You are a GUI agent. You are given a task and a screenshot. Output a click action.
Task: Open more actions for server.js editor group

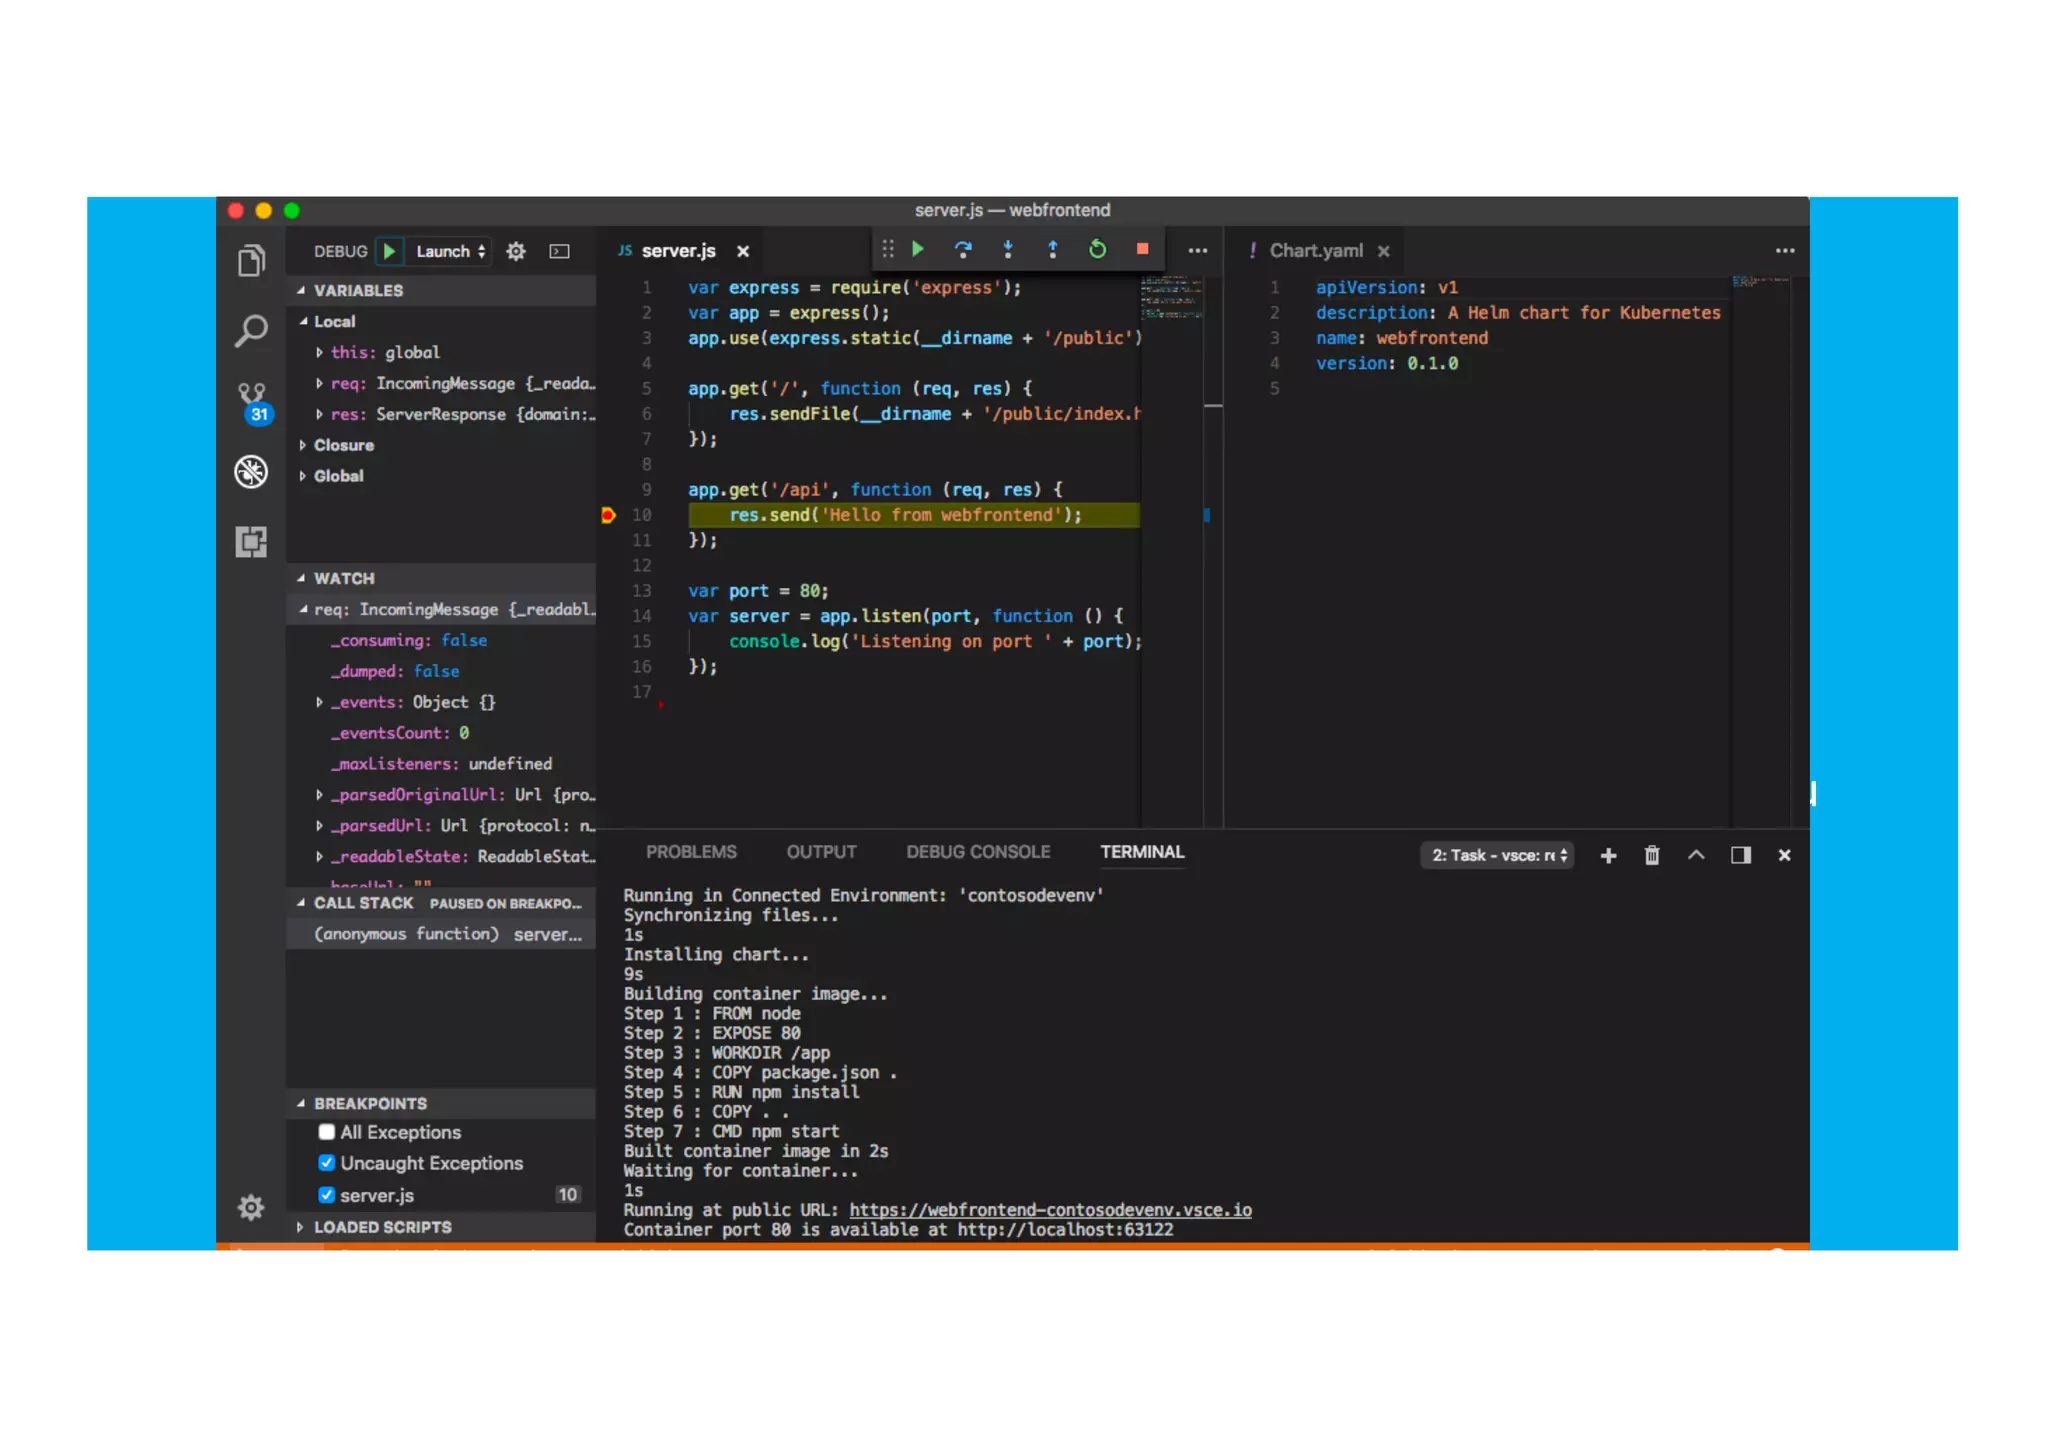1198,251
